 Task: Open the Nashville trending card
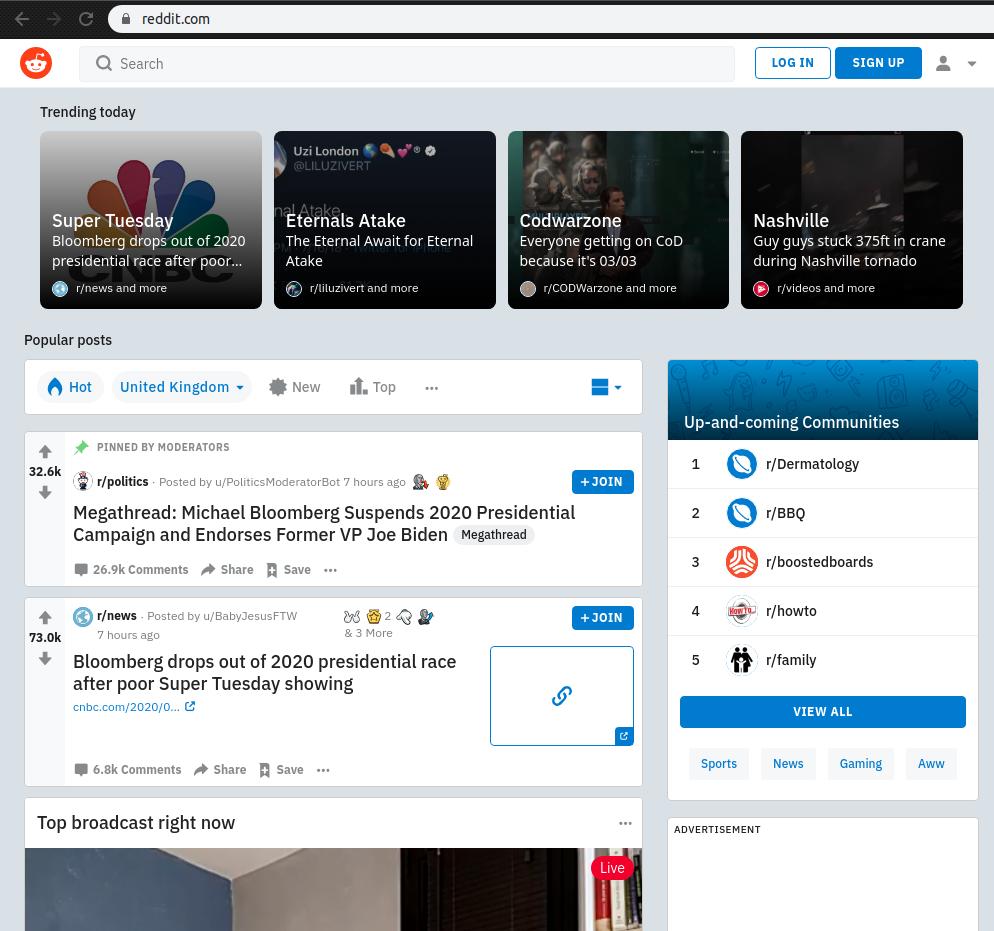[852, 220]
